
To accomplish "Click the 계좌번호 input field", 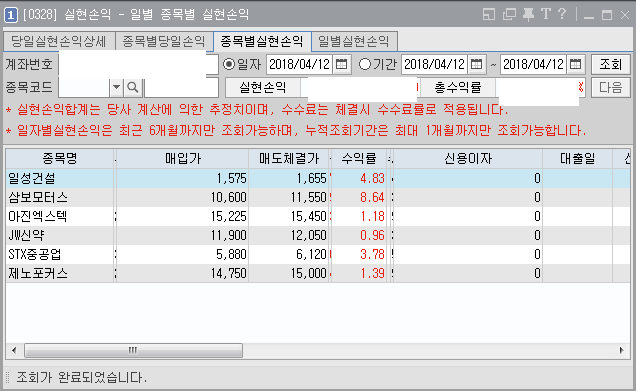I will (x=138, y=64).
